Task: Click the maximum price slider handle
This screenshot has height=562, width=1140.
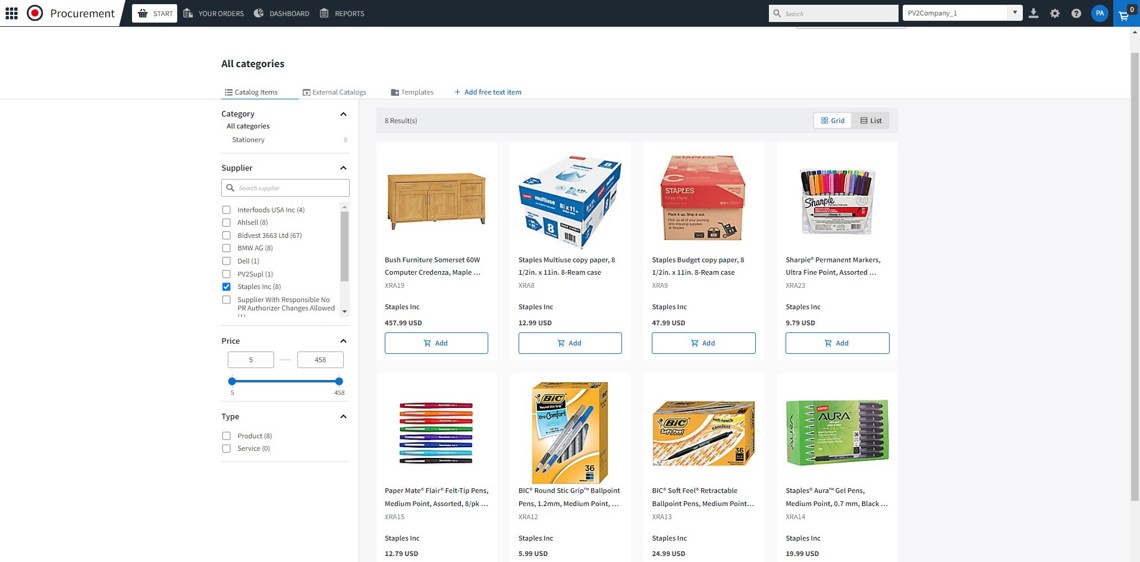Action: click(339, 381)
